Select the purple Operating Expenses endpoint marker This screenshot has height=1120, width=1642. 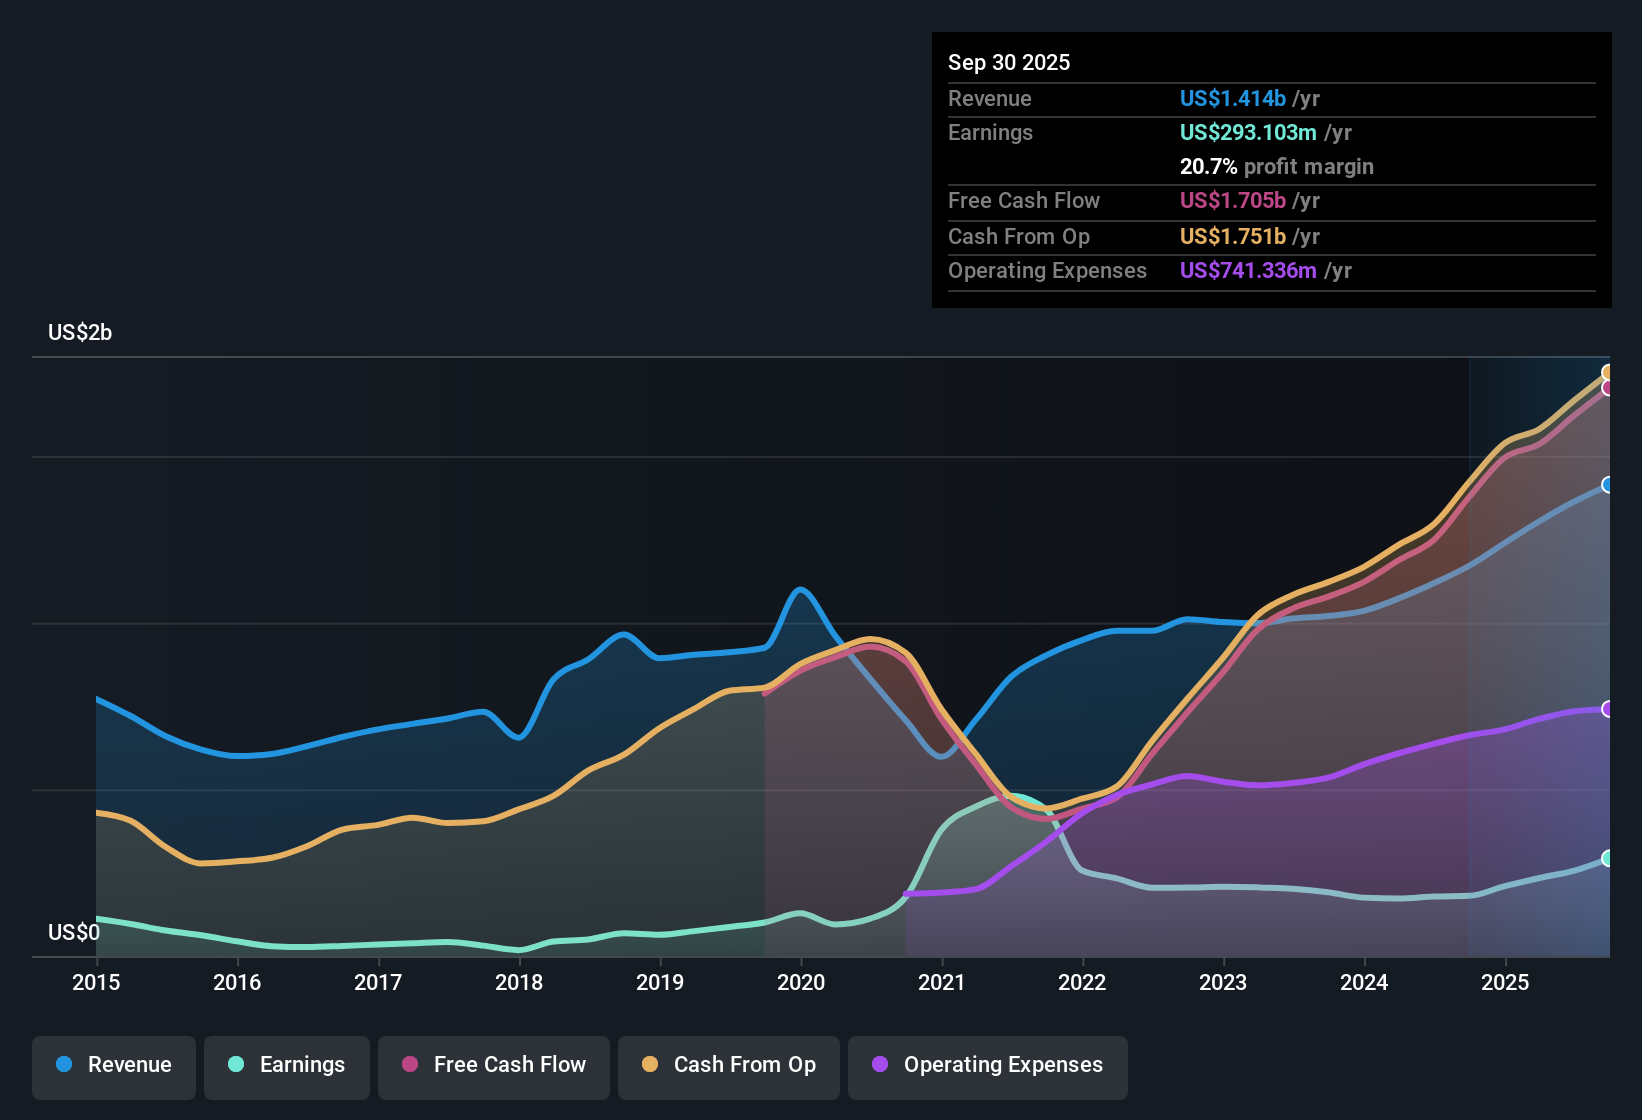(x=1608, y=709)
